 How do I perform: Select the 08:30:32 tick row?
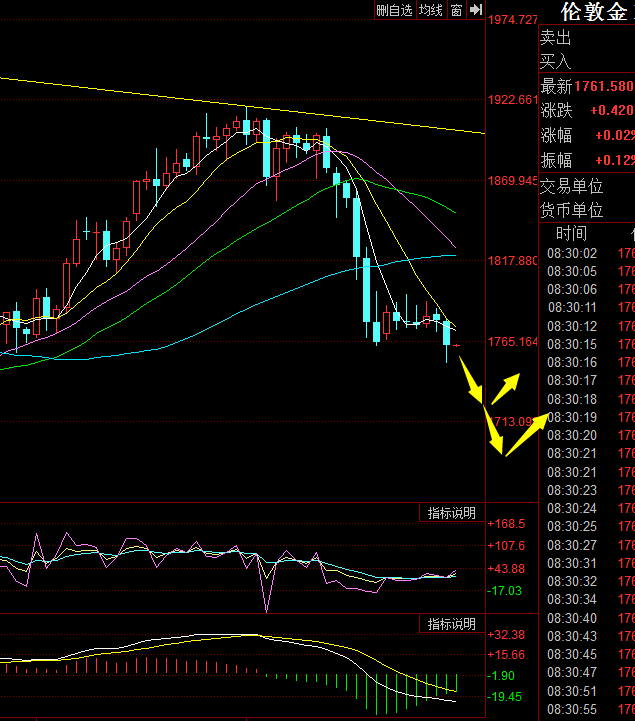click(x=591, y=581)
